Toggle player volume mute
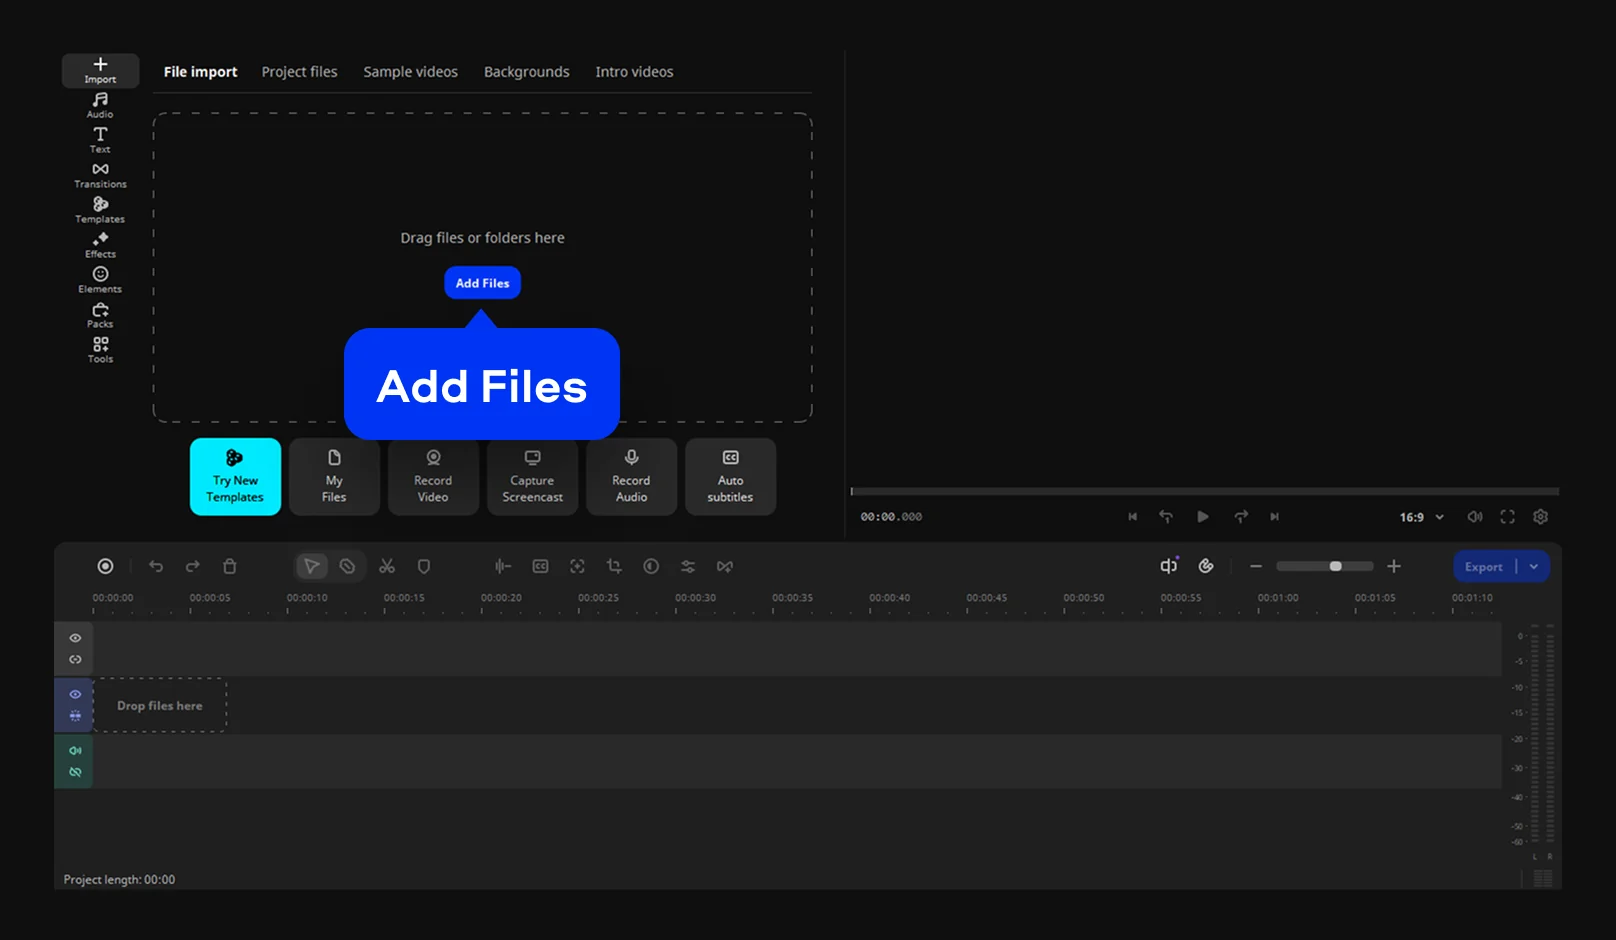1616x940 pixels. click(x=1475, y=517)
